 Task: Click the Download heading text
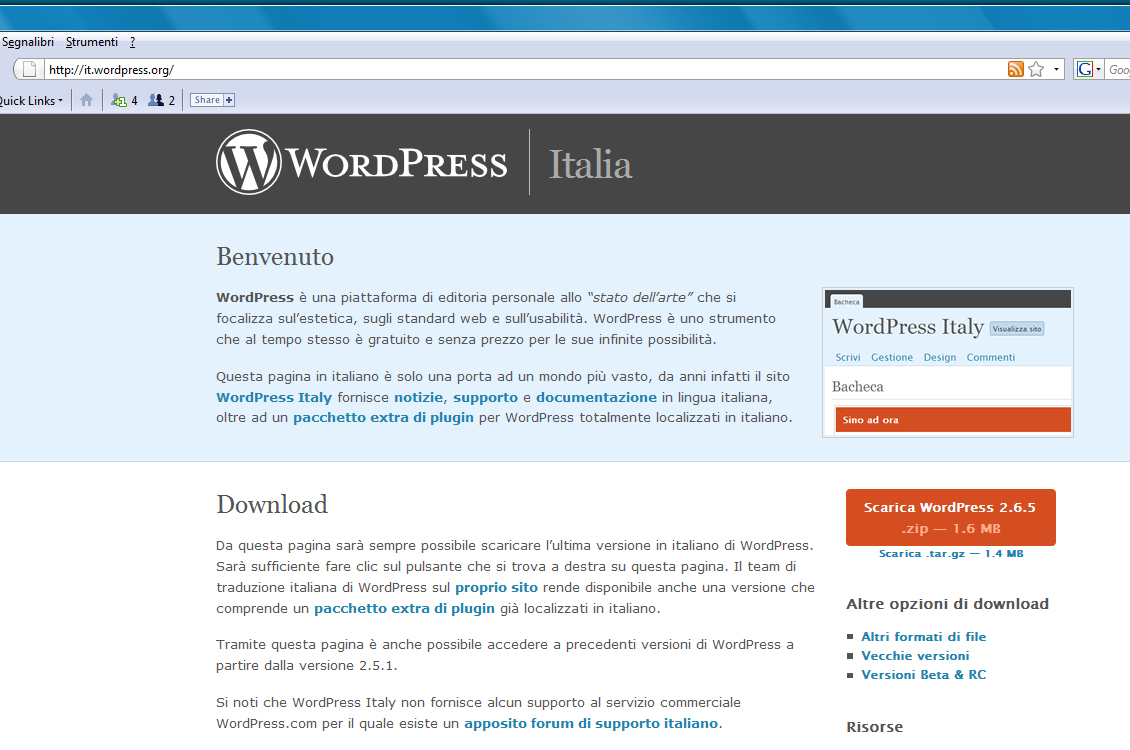tap(272, 504)
